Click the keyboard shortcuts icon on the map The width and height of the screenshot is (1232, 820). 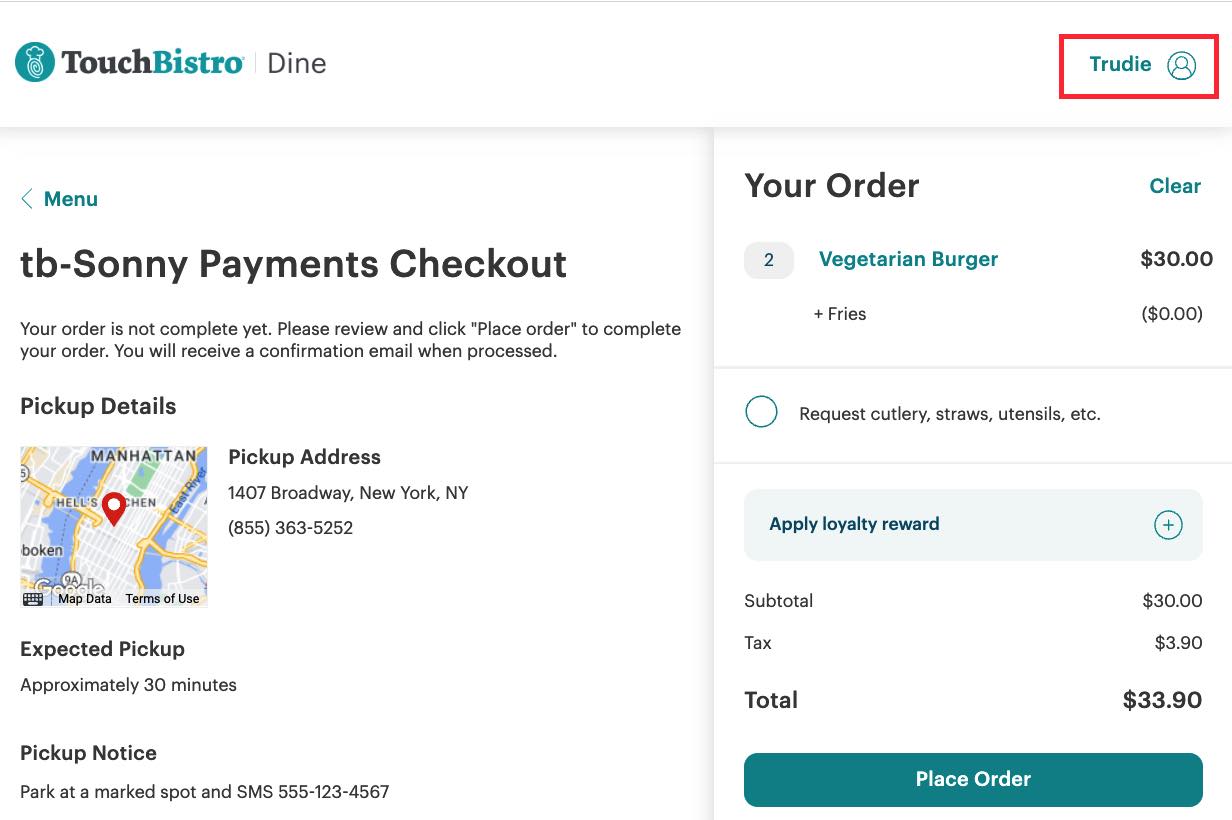coord(32,598)
